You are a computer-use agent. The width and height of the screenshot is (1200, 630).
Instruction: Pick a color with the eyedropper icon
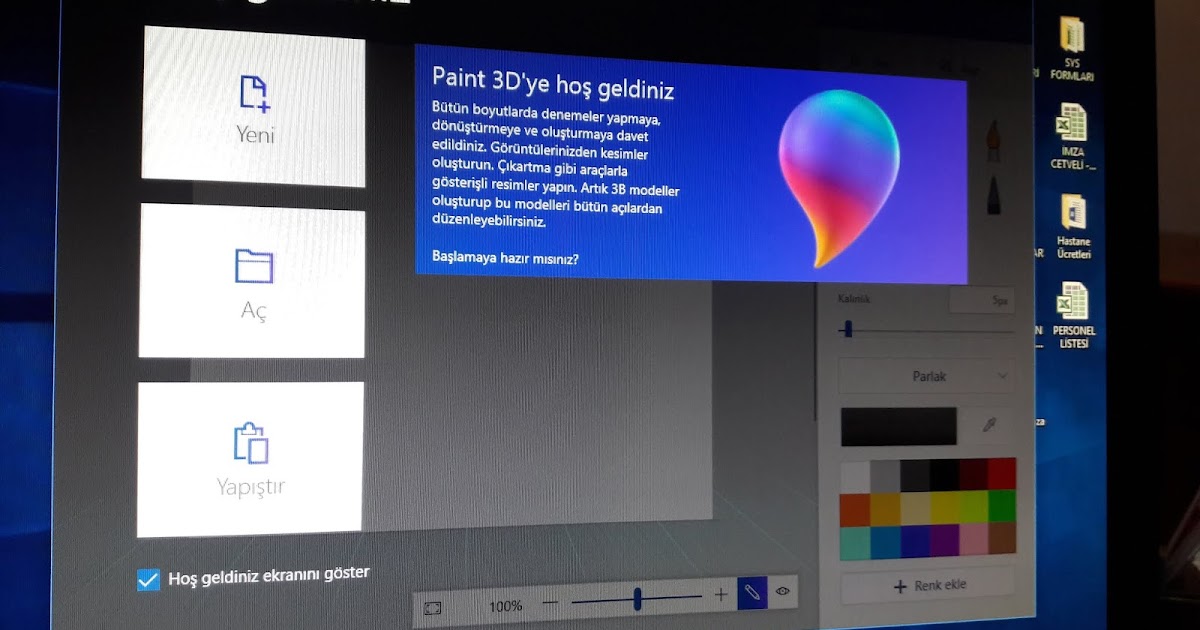(989, 425)
